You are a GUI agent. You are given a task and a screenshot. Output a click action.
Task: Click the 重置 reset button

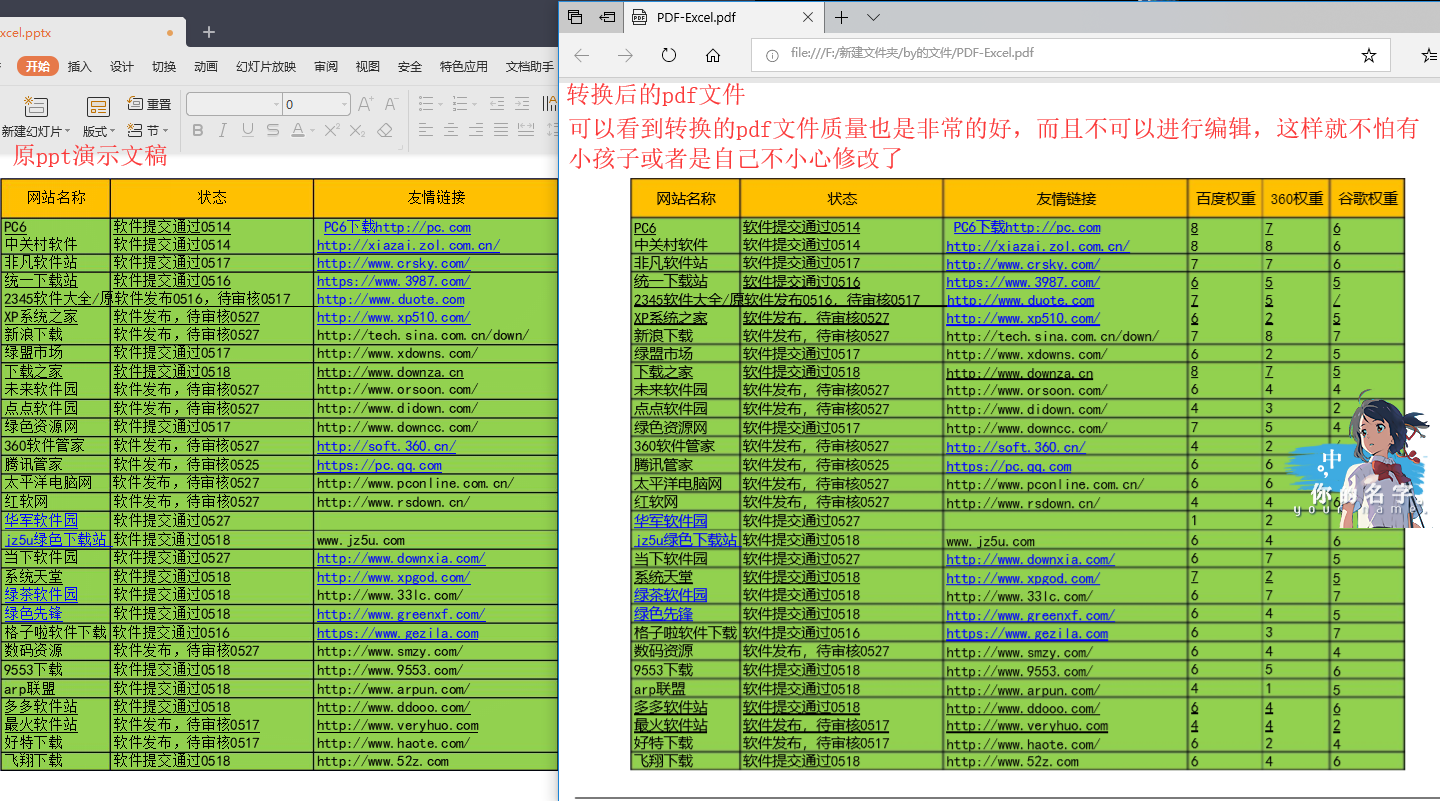pyautogui.click(x=149, y=104)
